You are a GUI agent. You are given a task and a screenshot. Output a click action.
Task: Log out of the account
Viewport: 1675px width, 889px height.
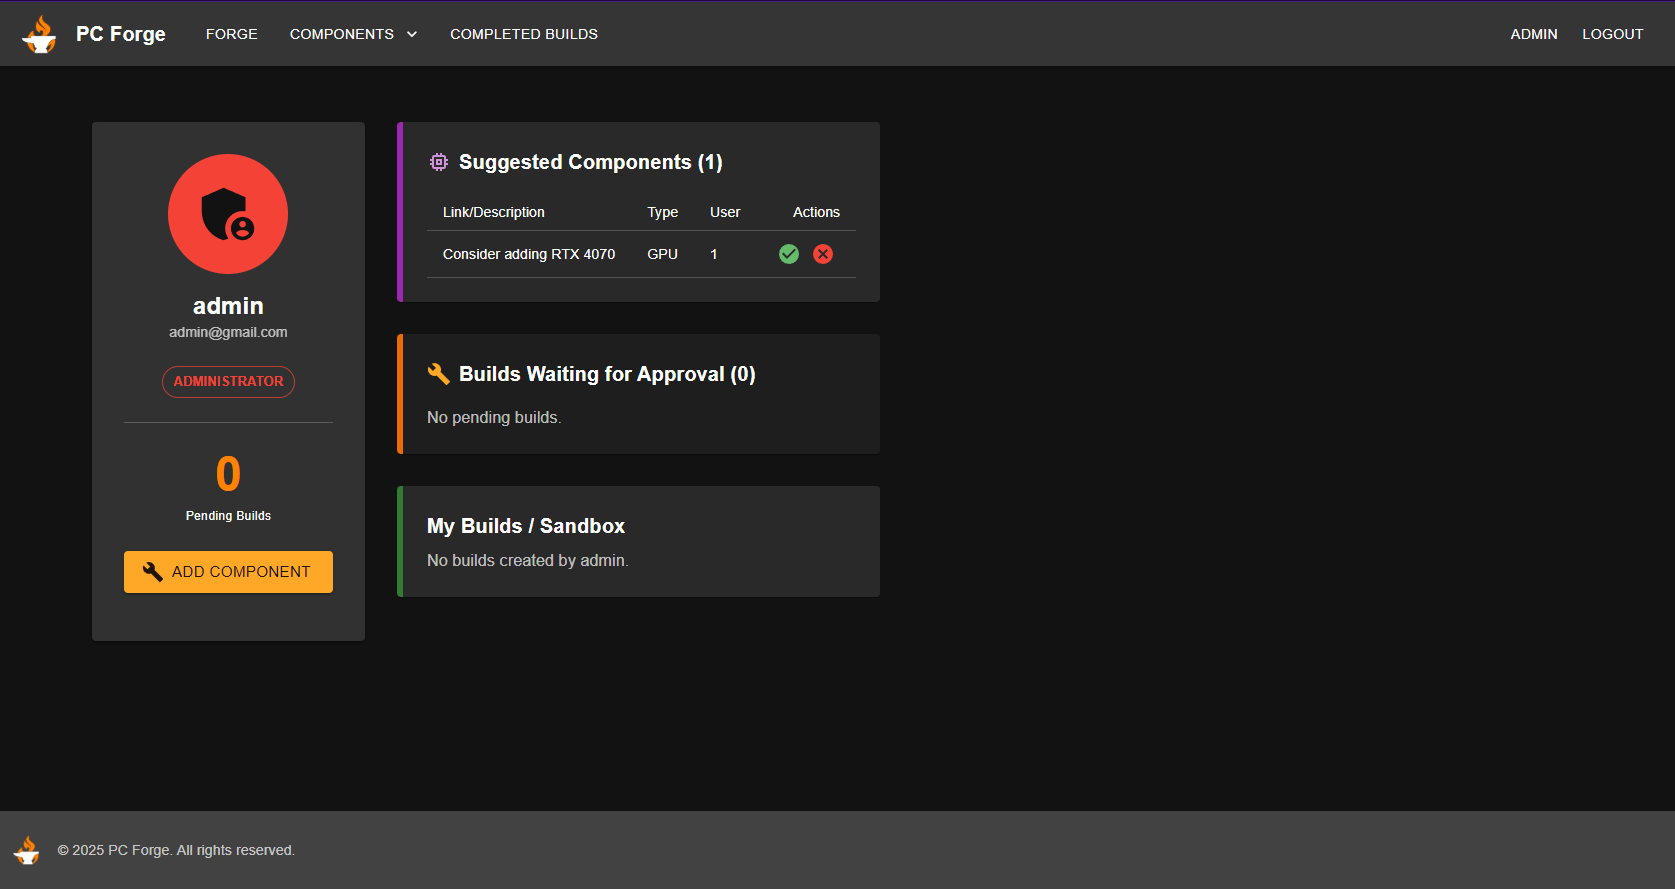click(1612, 34)
